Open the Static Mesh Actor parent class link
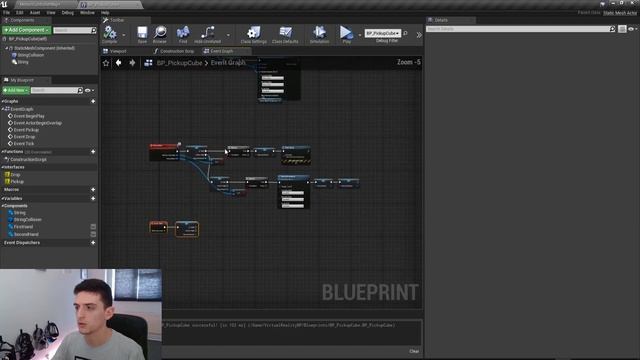This screenshot has height=360, width=640. tap(620, 13)
